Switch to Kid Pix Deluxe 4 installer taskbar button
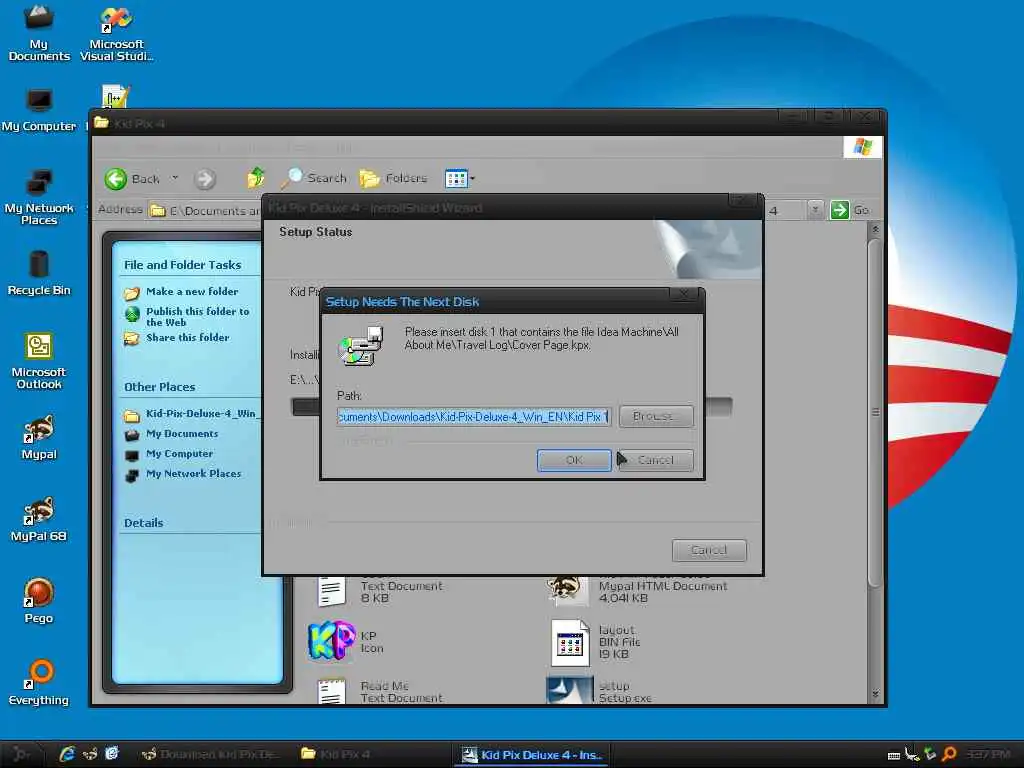The height and width of the screenshot is (768, 1024). pyautogui.click(x=534, y=754)
